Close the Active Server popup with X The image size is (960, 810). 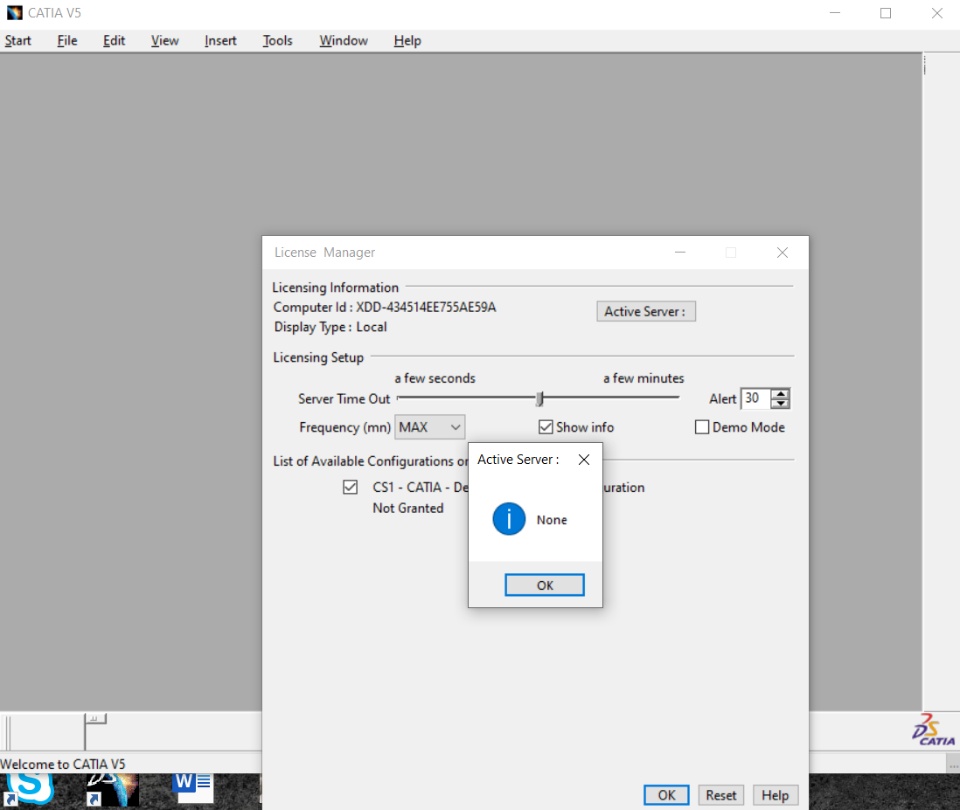pyautogui.click(x=584, y=459)
